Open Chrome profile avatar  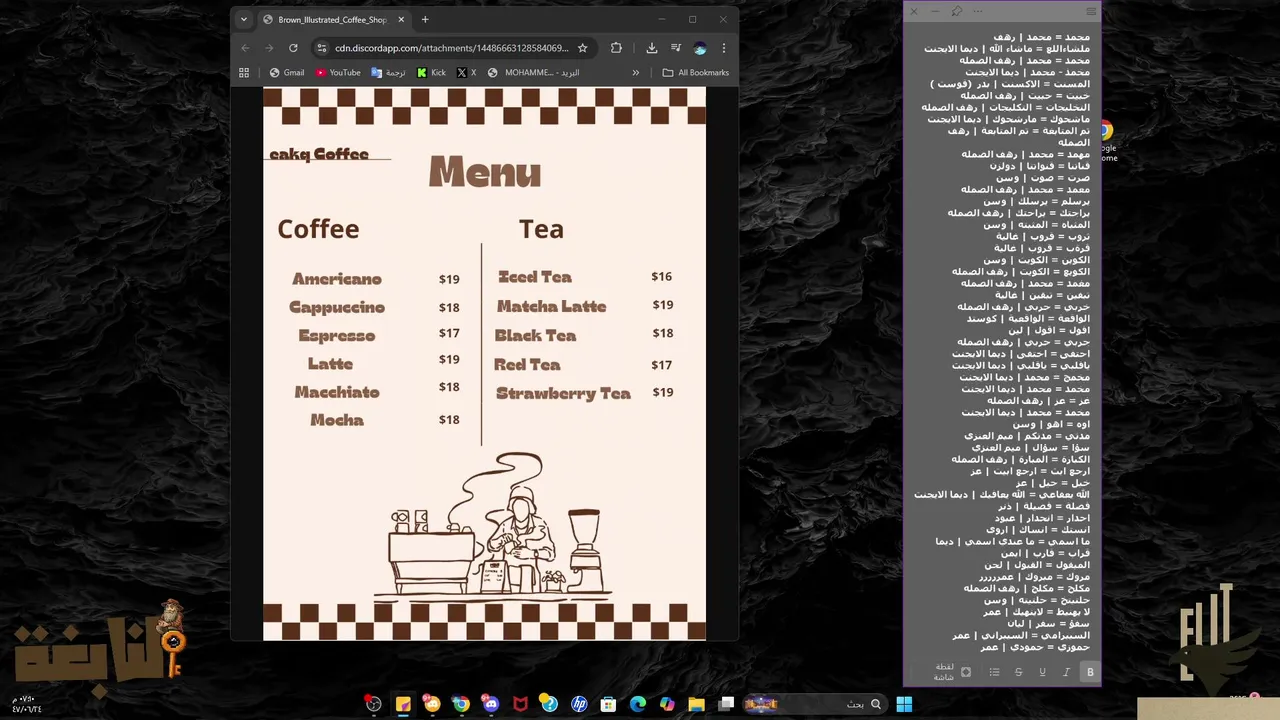(x=700, y=48)
